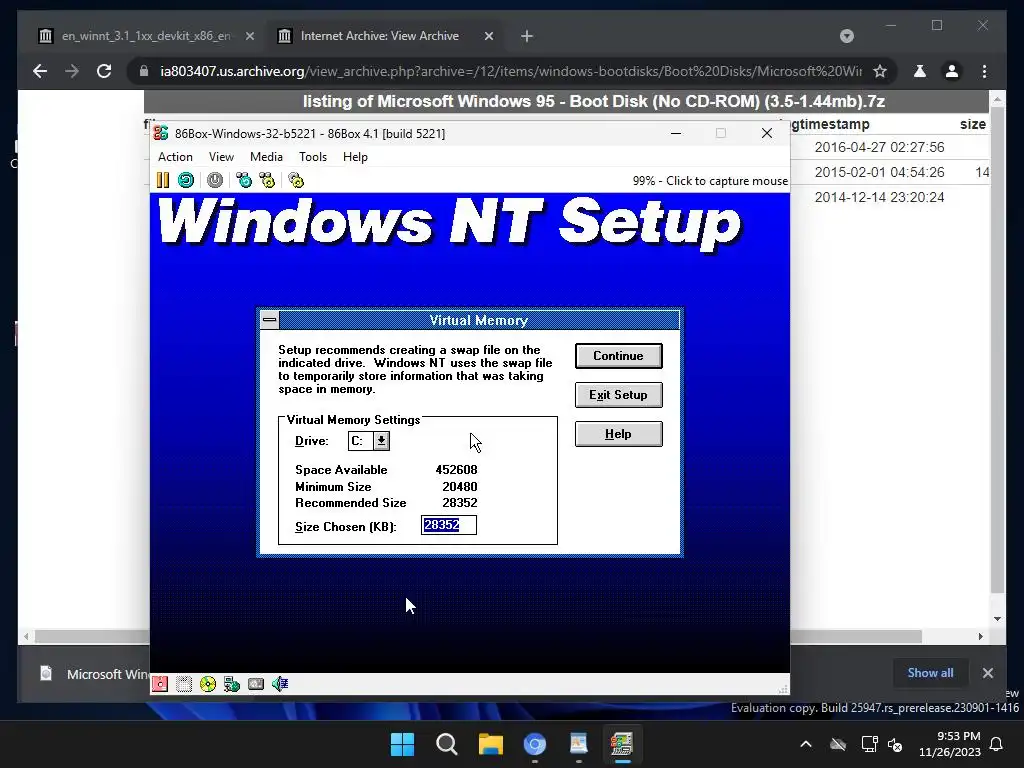Open Chrome three-dot menu
Screen dimensions: 1024x768
(x=984, y=71)
